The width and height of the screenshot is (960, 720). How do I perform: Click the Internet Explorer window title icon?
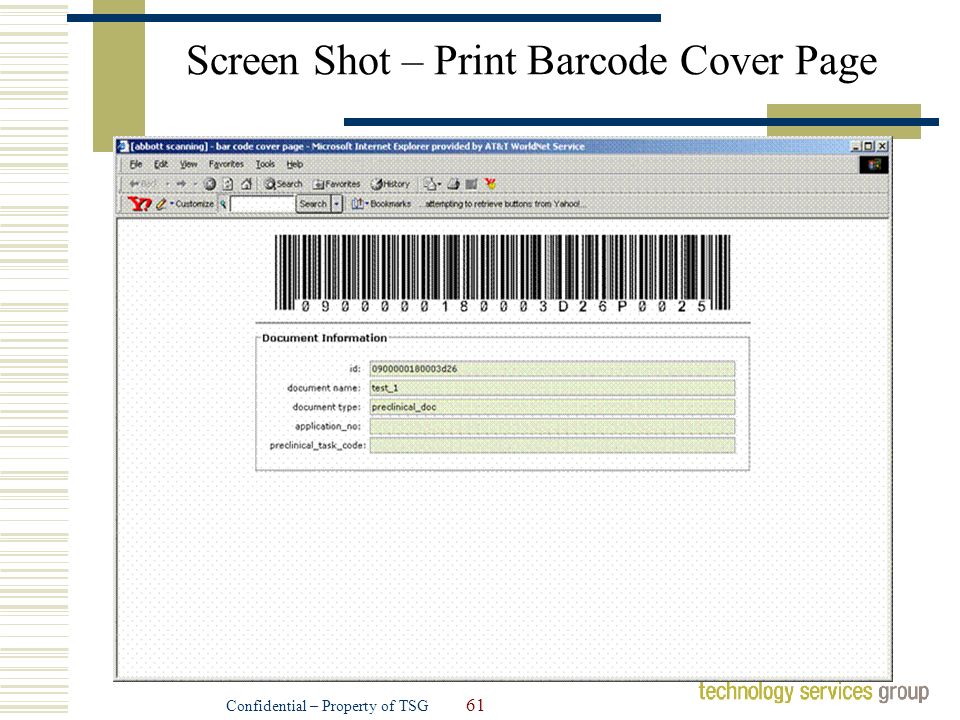(x=122, y=146)
